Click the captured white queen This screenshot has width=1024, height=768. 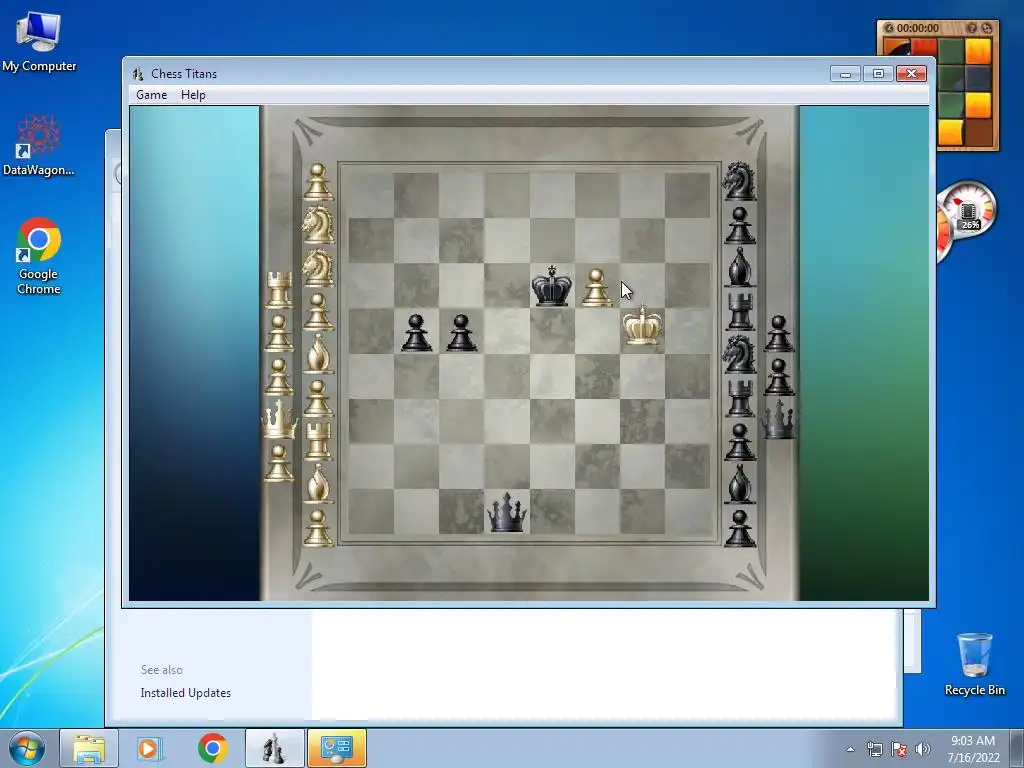click(x=280, y=419)
